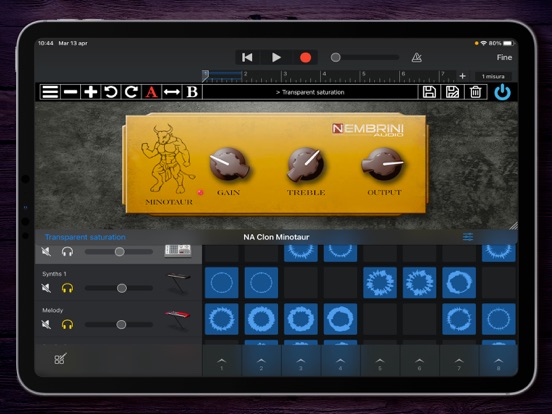The image size is (552, 414).
Task: Toggle the cell edit grid icon
Action: (60, 359)
